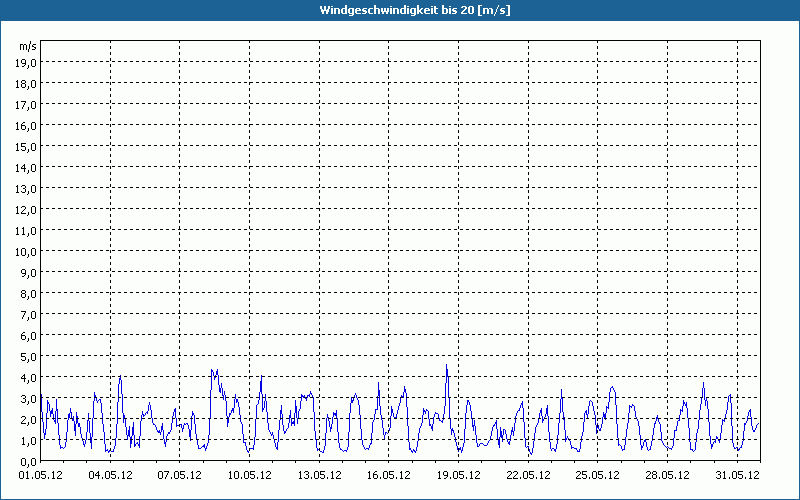Click the y-axis label 15,0
This screenshot has width=800, height=500.
tap(25, 147)
